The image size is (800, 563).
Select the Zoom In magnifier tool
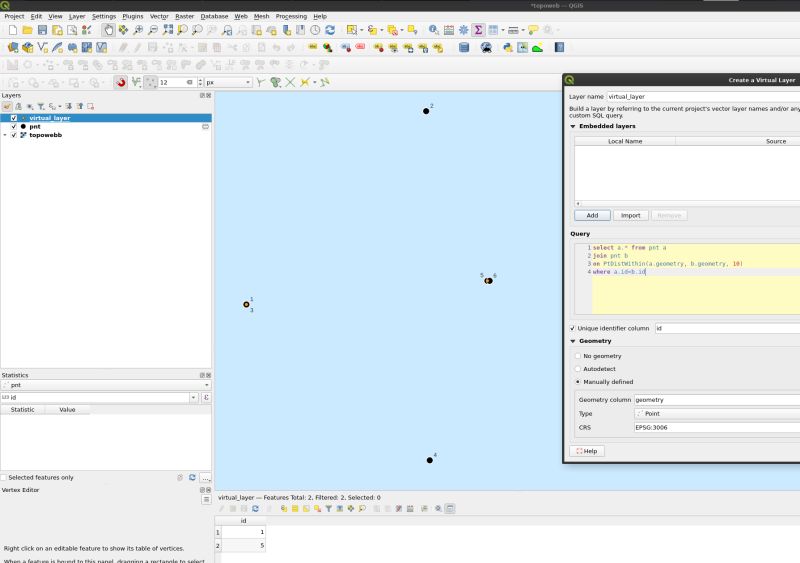[138, 30]
